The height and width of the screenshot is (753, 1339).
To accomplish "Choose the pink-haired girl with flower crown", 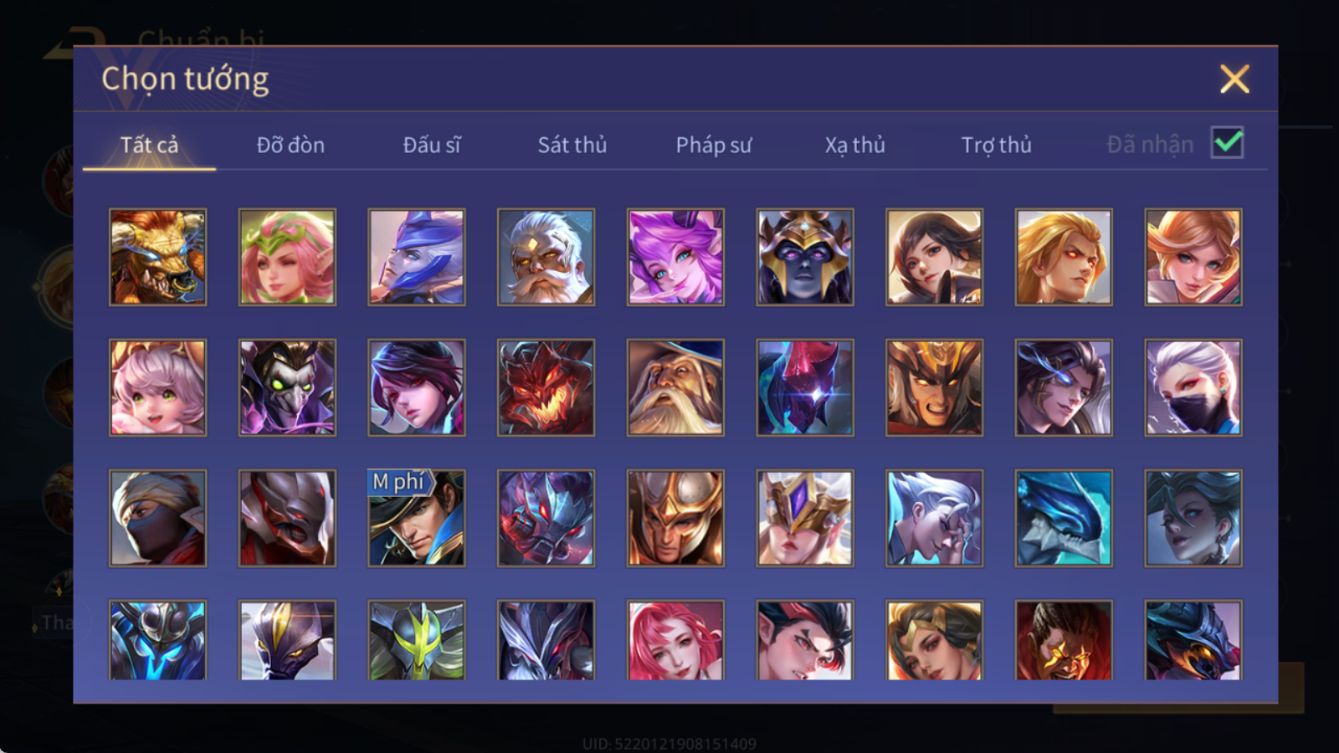I will (288, 257).
